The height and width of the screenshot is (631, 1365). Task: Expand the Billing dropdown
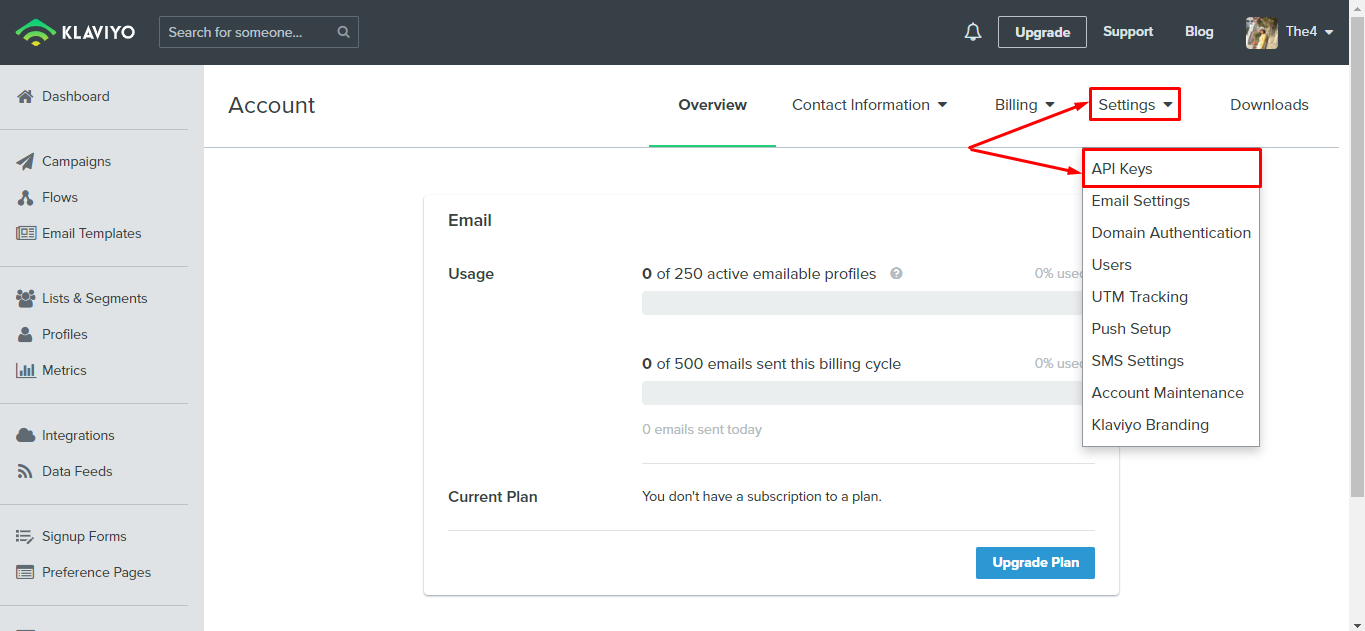(1025, 105)
